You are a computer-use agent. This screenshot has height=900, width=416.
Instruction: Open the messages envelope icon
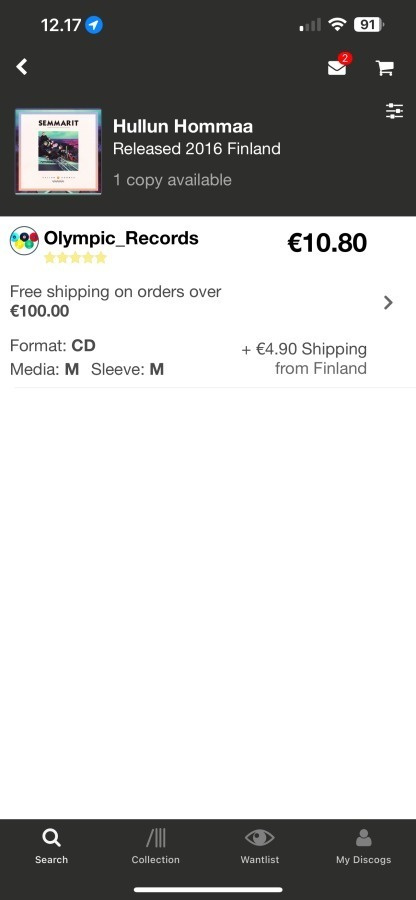[337, 68]
